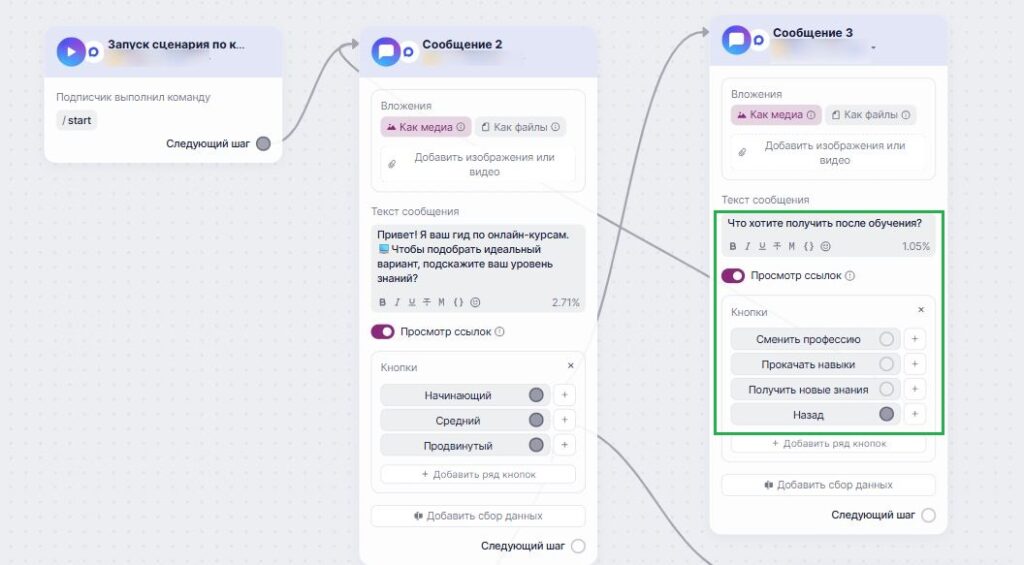Edit the Продвинутый button label

pos(458,446)
